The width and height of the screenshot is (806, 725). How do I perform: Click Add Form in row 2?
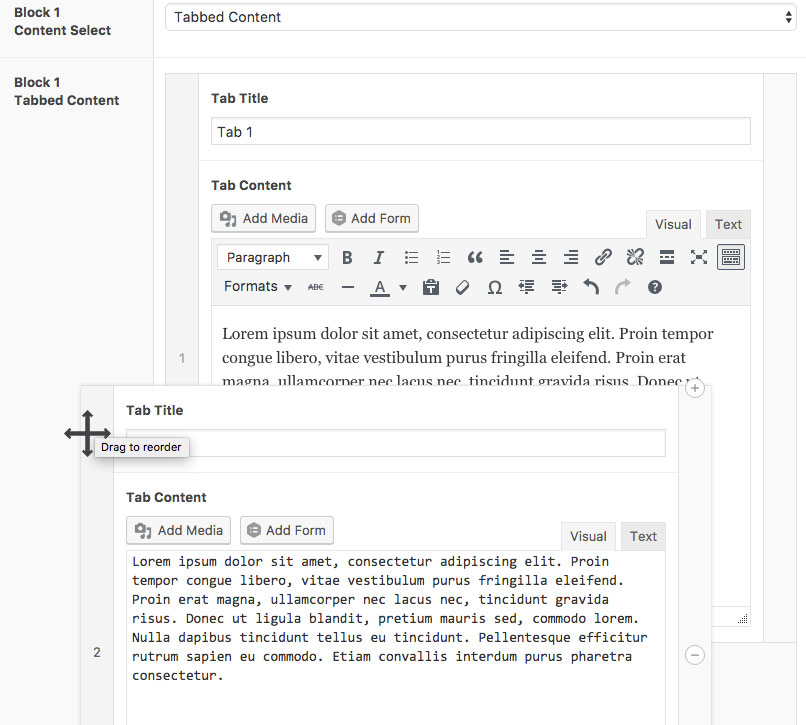(287, 531)
